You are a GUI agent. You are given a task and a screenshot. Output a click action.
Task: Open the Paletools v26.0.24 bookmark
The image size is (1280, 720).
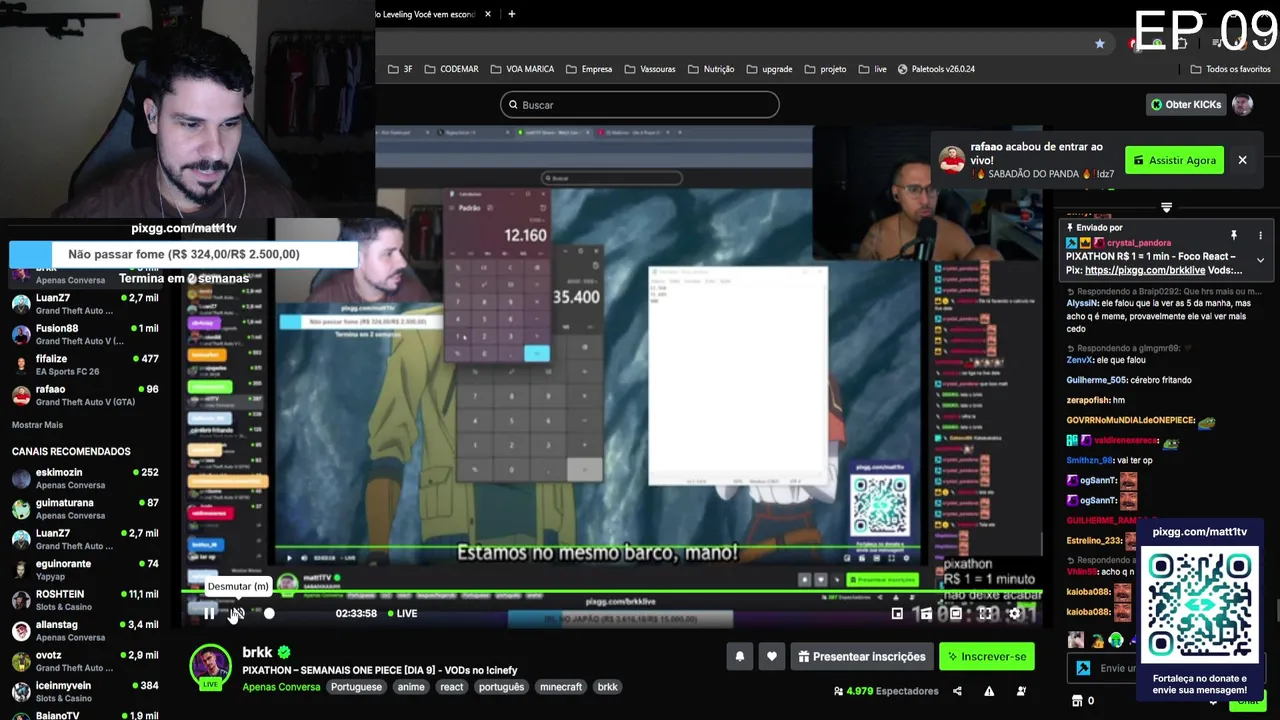point(936,69)
